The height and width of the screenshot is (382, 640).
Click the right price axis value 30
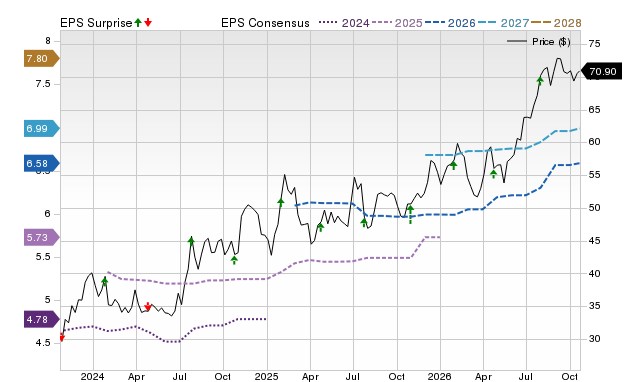(x=594, y=339)
